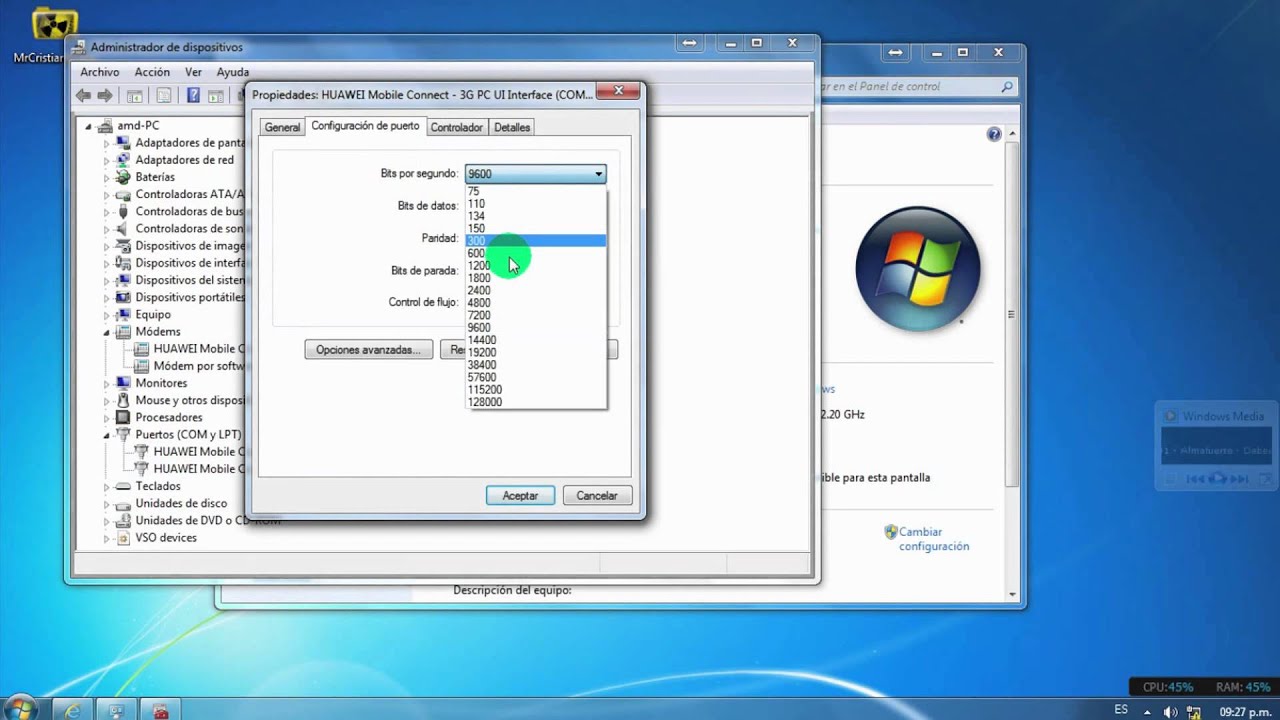
Task: Open the blue question-mark Help toolbar icon
Action: coord(193,96)
